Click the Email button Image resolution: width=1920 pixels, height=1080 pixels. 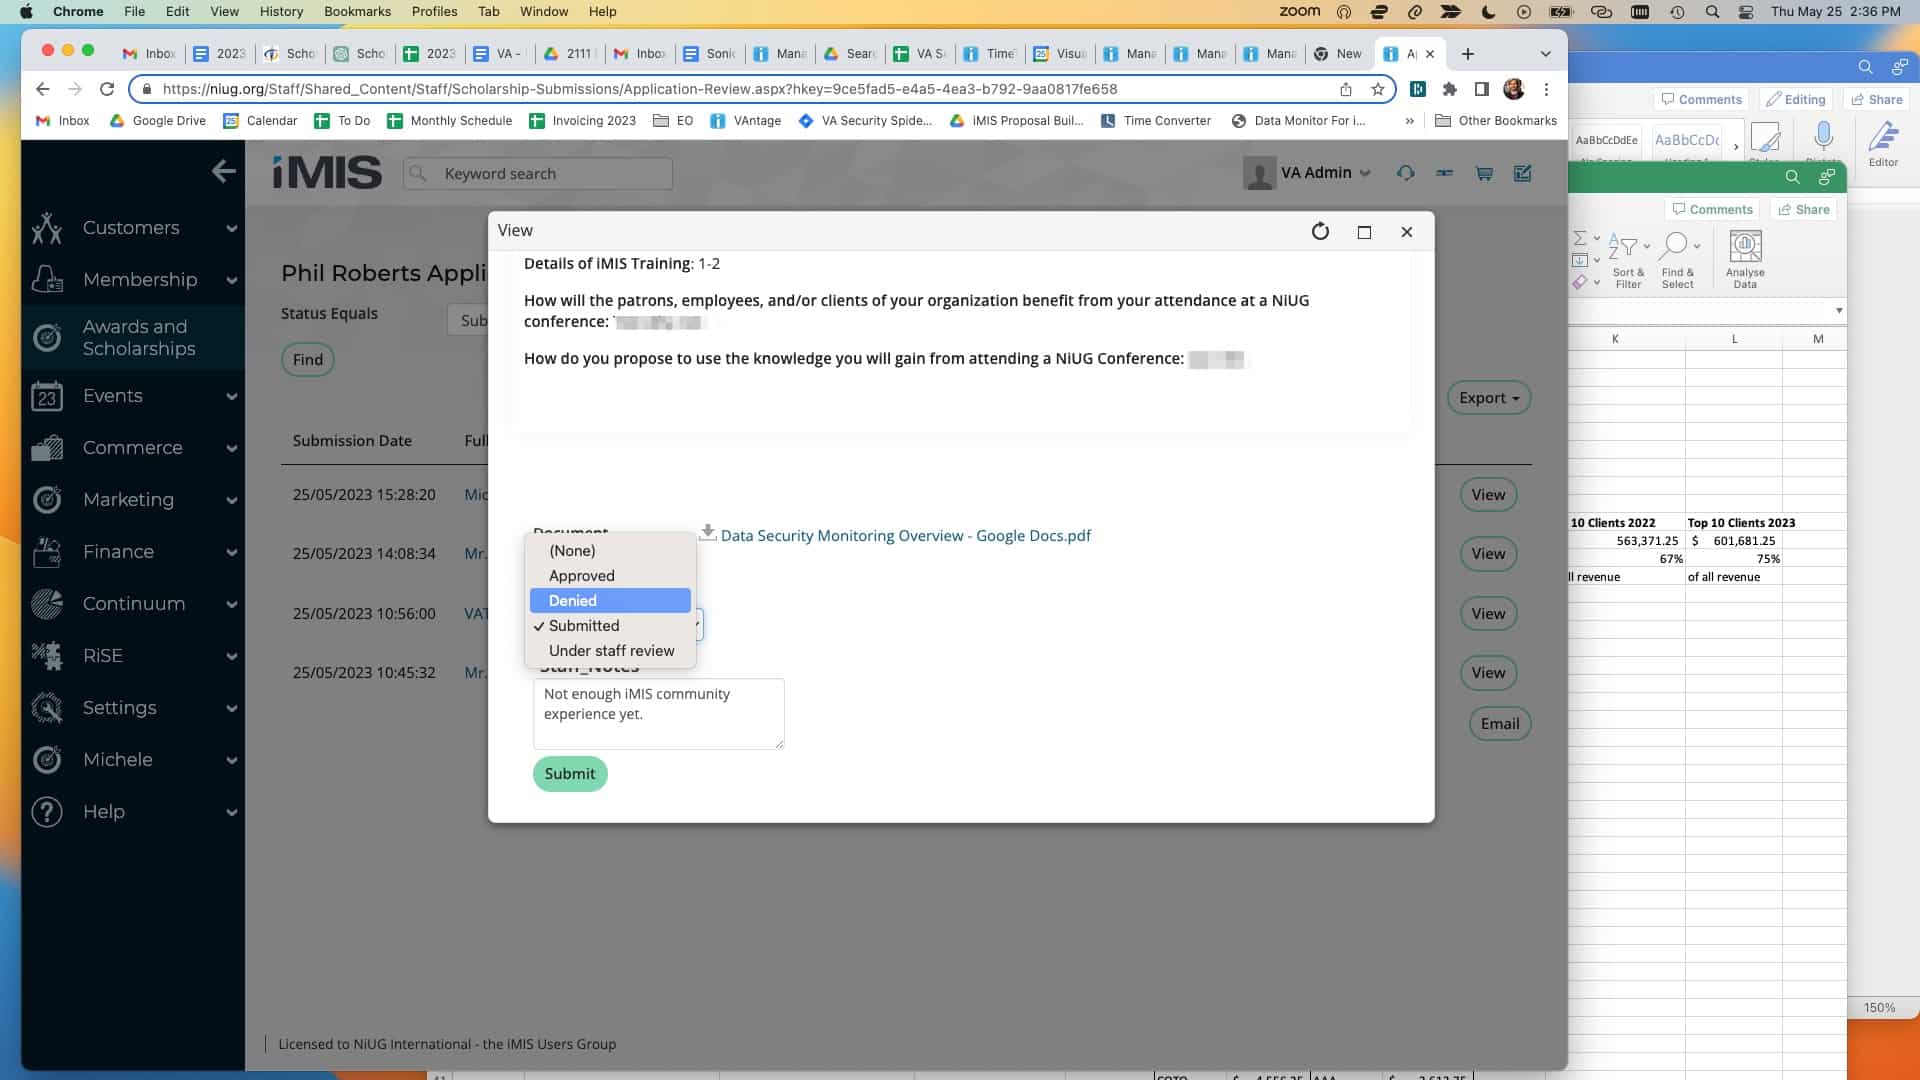coord(1499,724)
